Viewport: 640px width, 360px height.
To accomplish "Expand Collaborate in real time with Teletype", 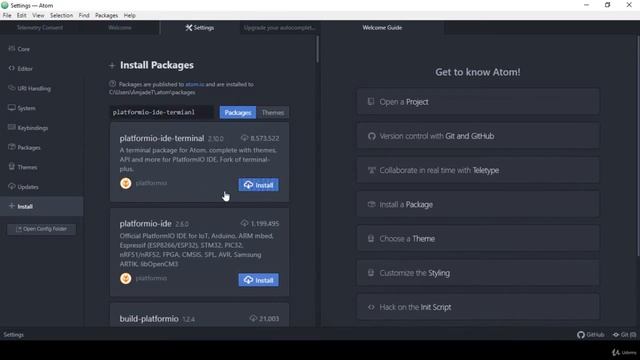I will pyautogui.click(x=478, y=170).
